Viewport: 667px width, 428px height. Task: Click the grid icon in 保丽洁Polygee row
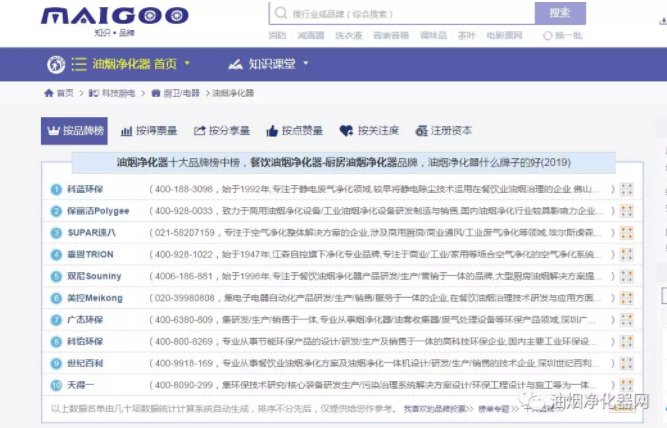(627, 211)
